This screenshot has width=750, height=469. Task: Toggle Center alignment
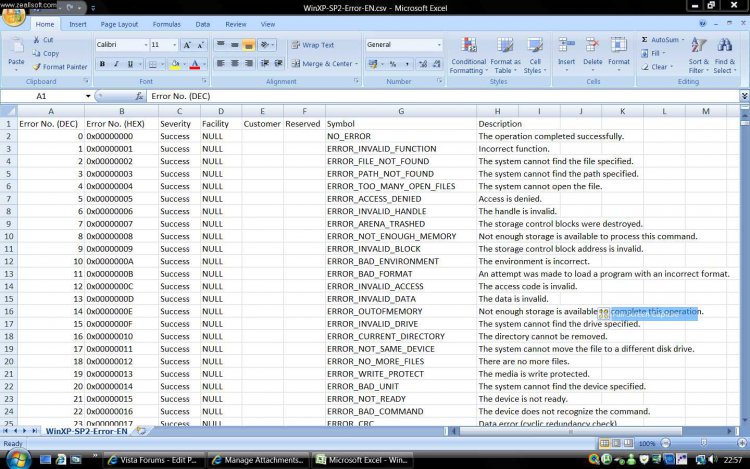[235, 64]
